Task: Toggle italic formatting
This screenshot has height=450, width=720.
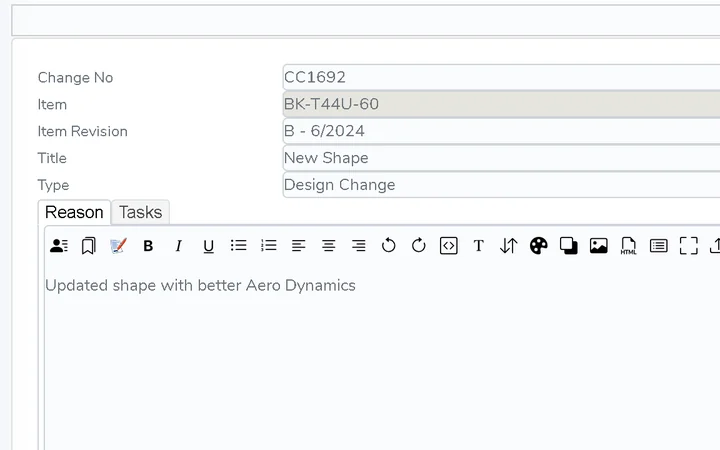Action: pyautogui.click(x=179, y=246)
